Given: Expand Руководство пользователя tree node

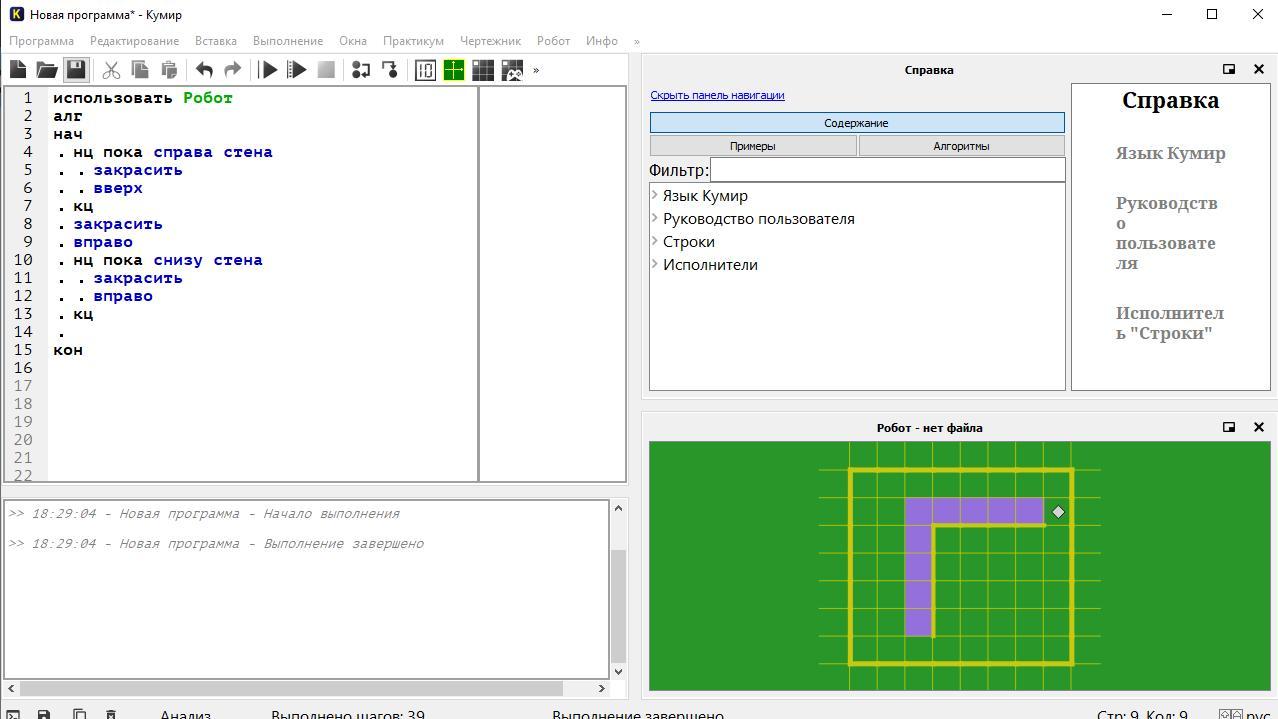Looking at the screenshot, I should tap(655, 218).
